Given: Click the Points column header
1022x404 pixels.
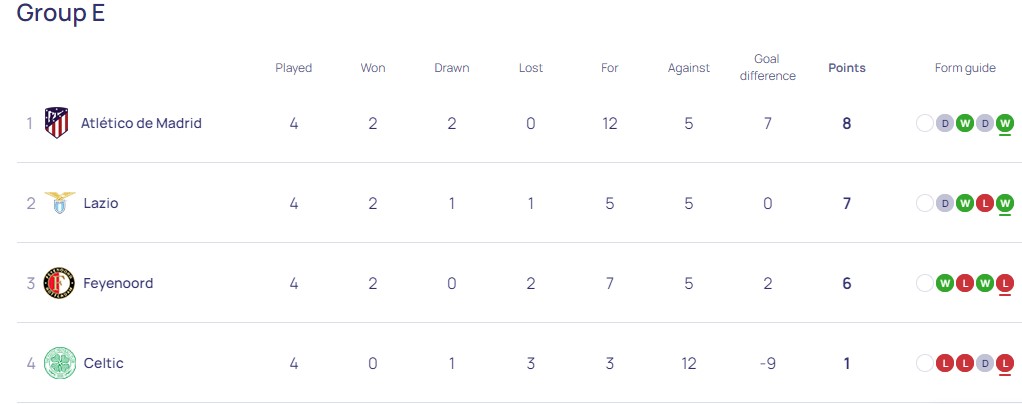Looking at the screenshot, I should [x=847, y=68].
